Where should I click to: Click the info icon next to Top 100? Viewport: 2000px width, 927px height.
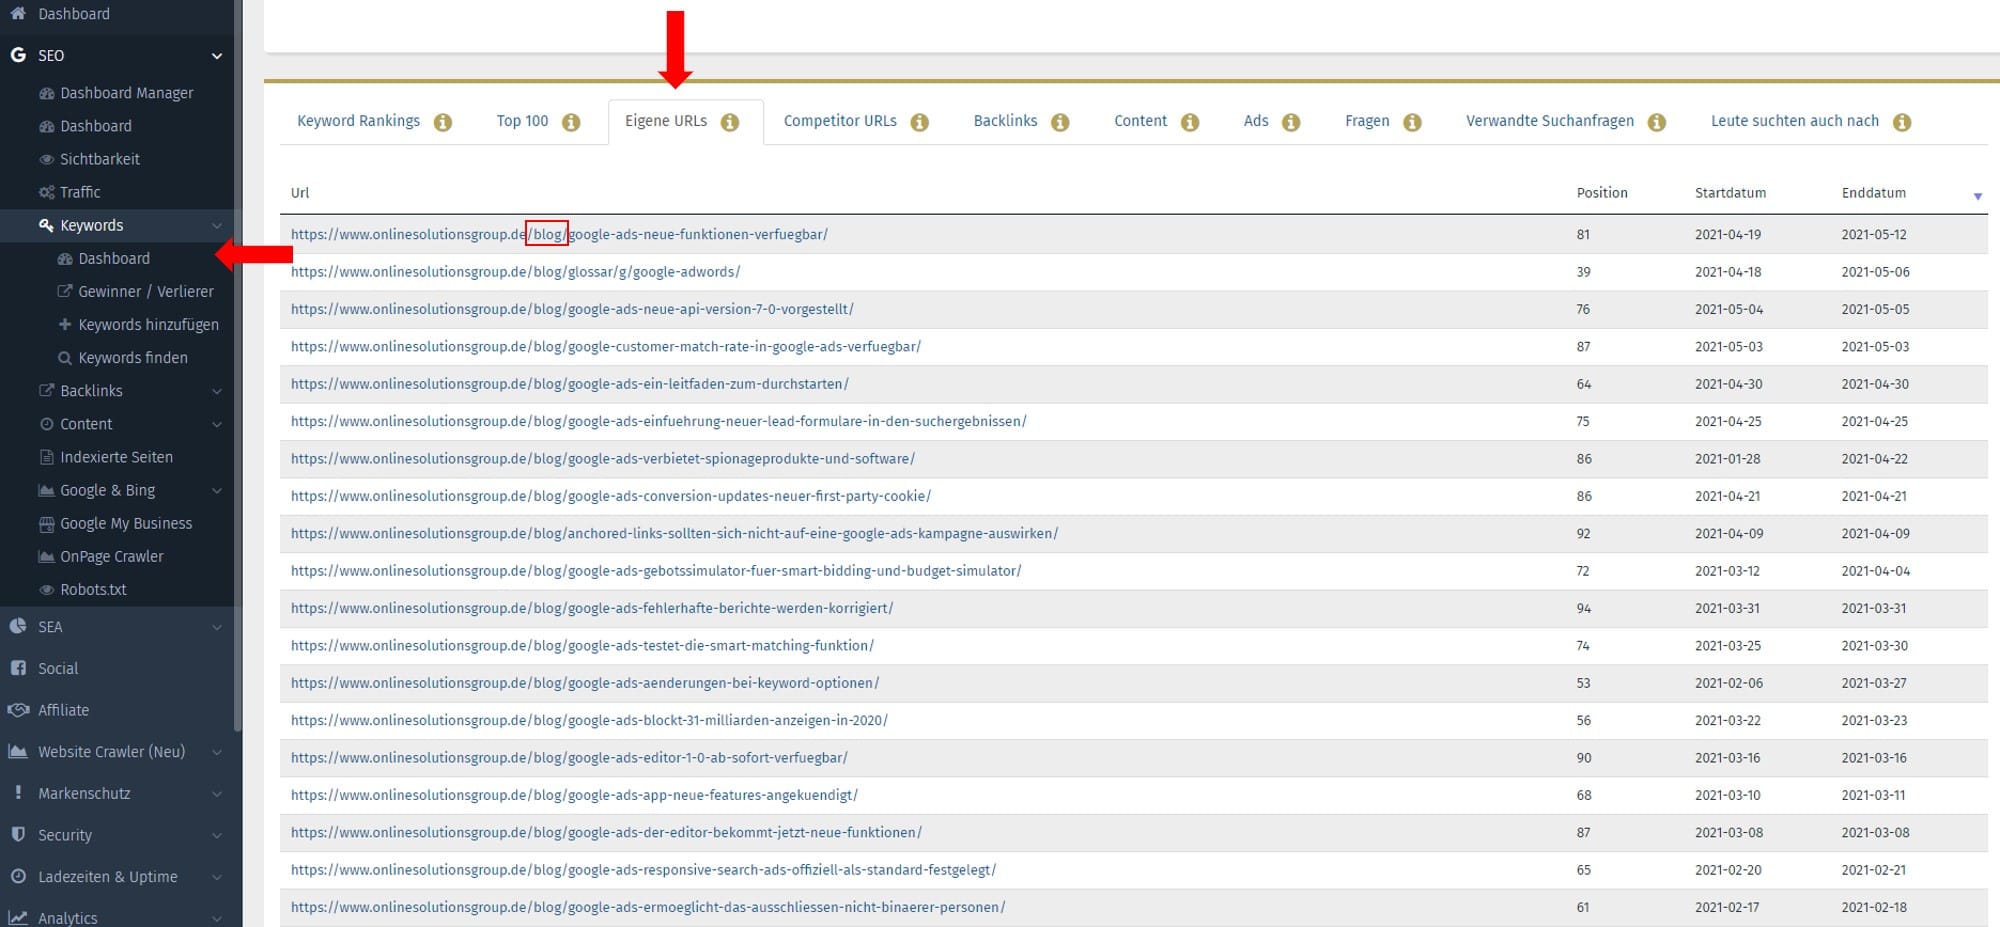[571, 122]
